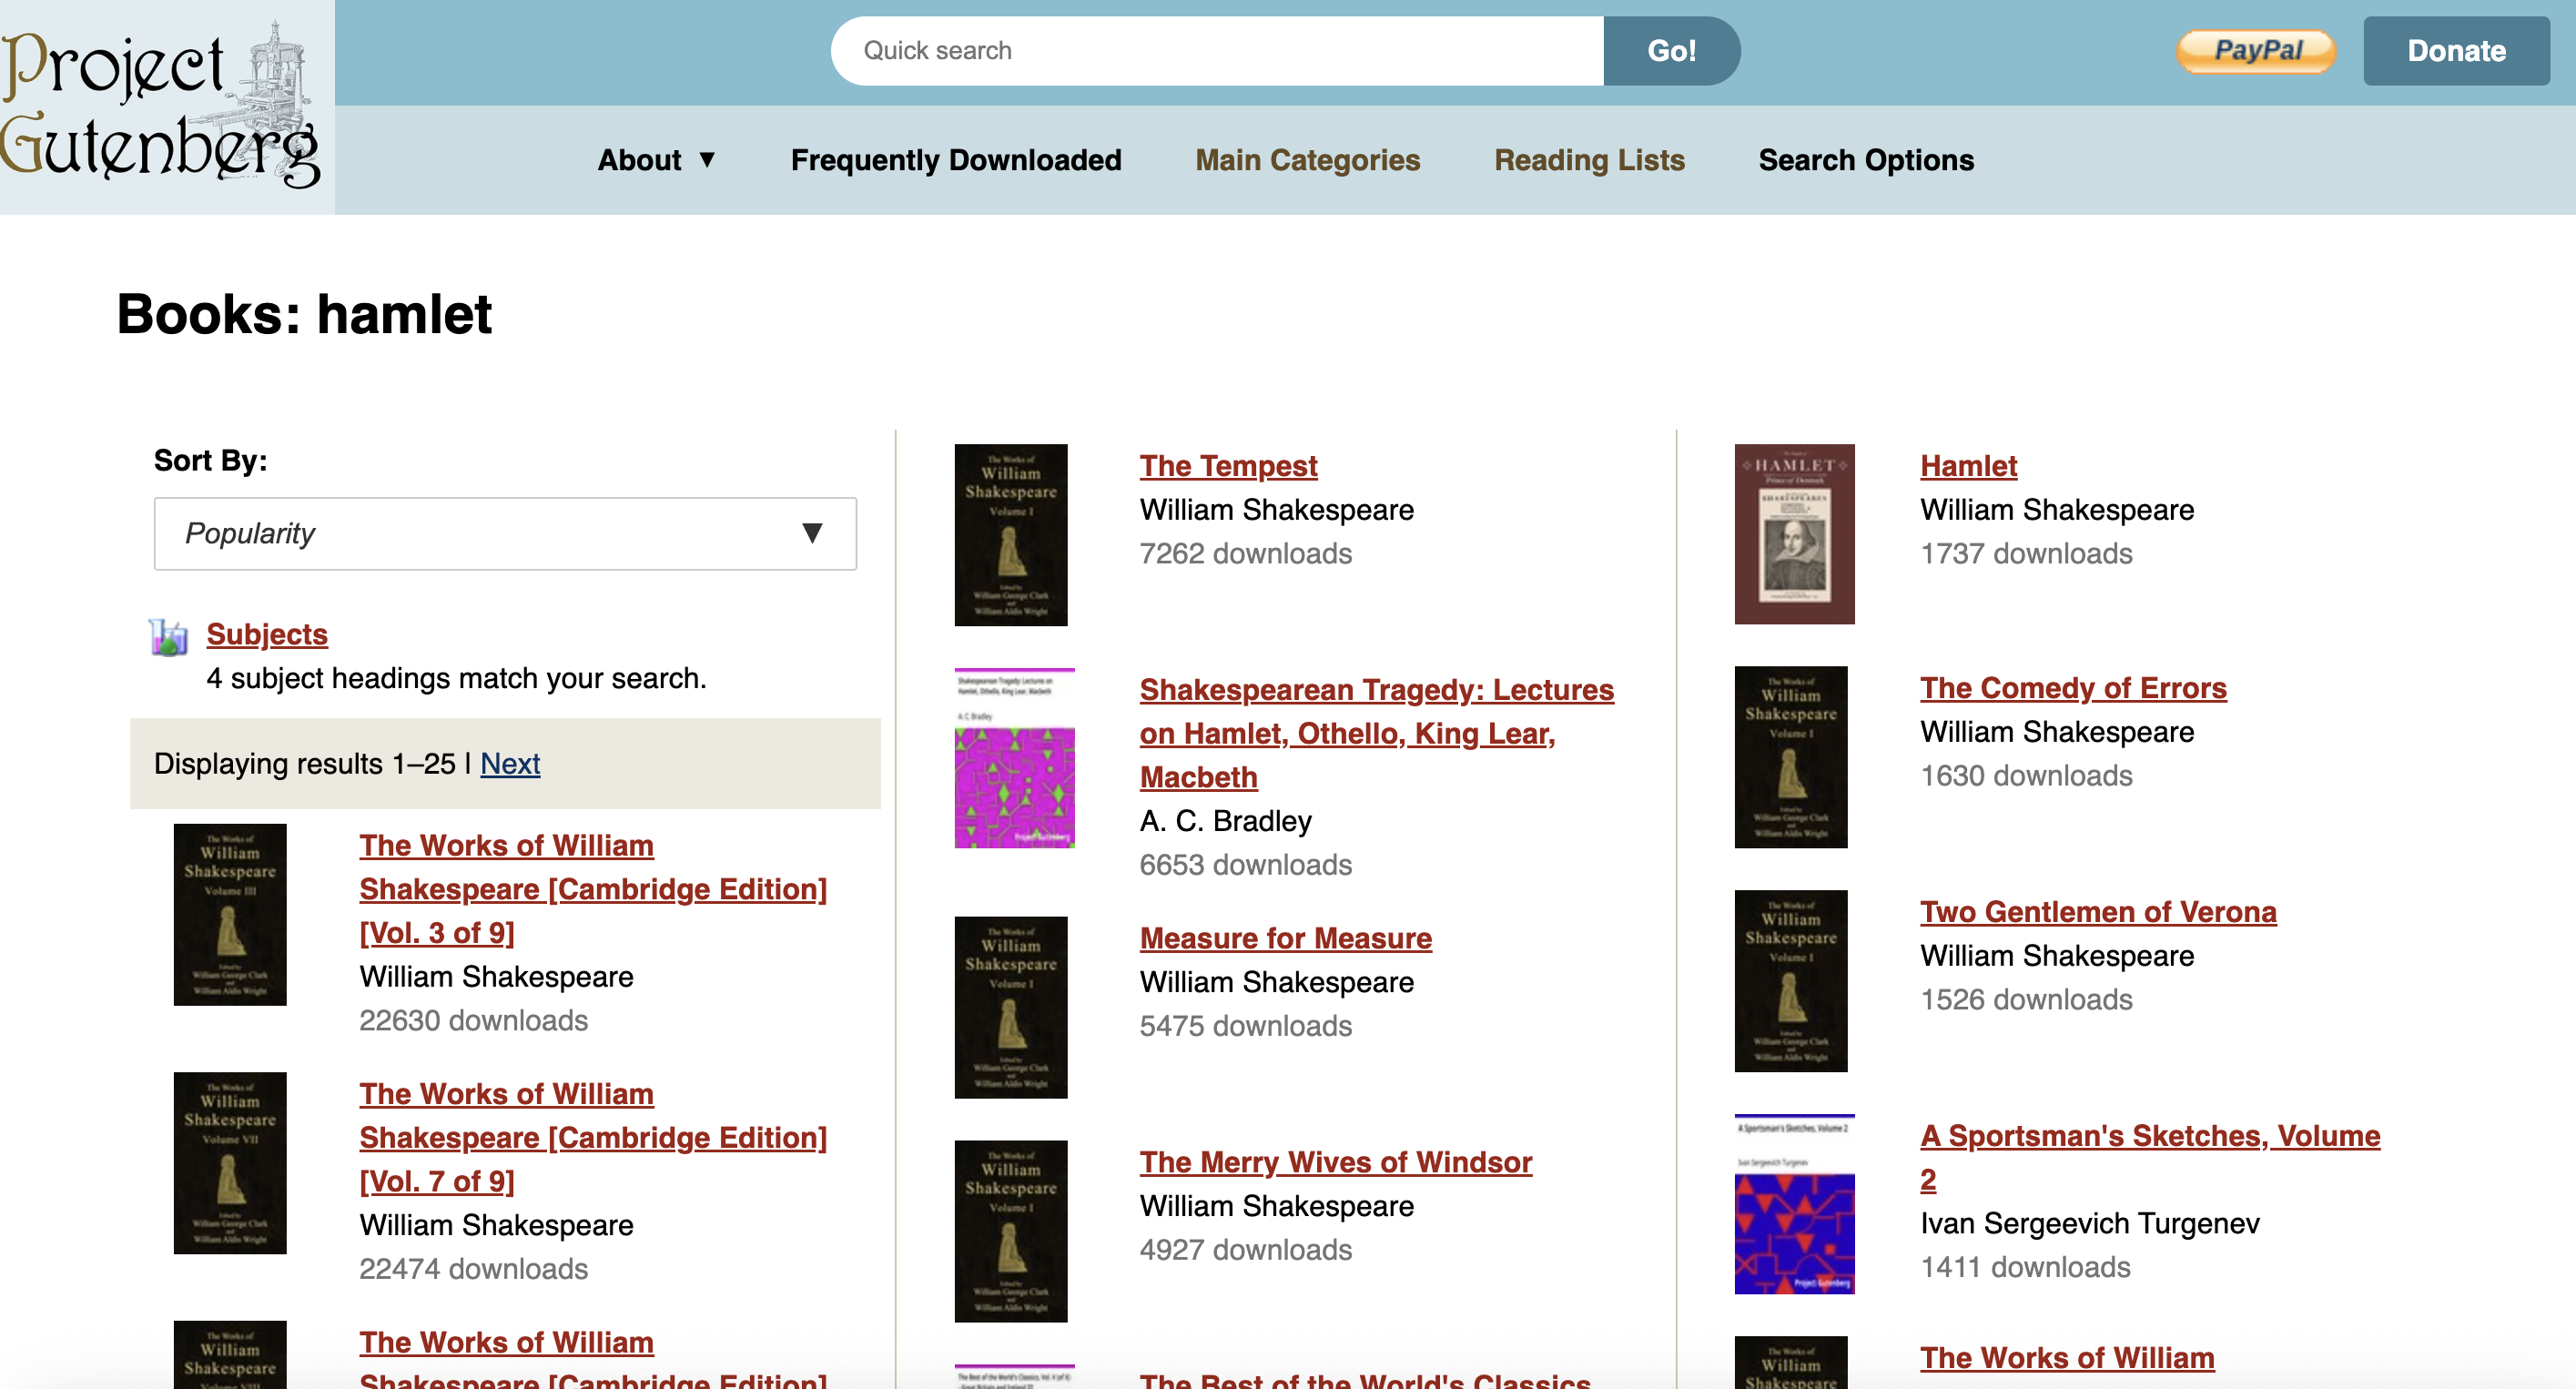Viewport: 2576px width, 1389px height.
Task: Open Shakespearean Tragedy Lectures title link
Action: point(1376,733)
